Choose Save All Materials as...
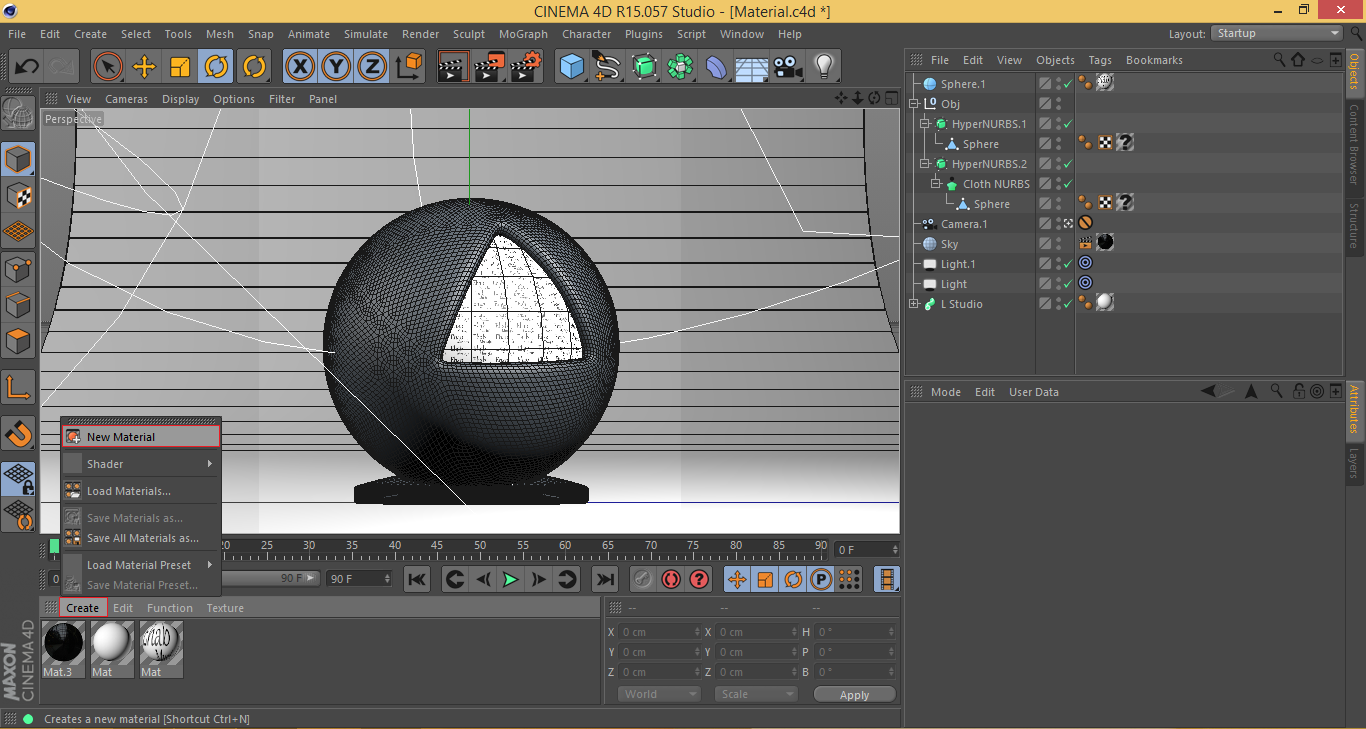 [141, 538]
